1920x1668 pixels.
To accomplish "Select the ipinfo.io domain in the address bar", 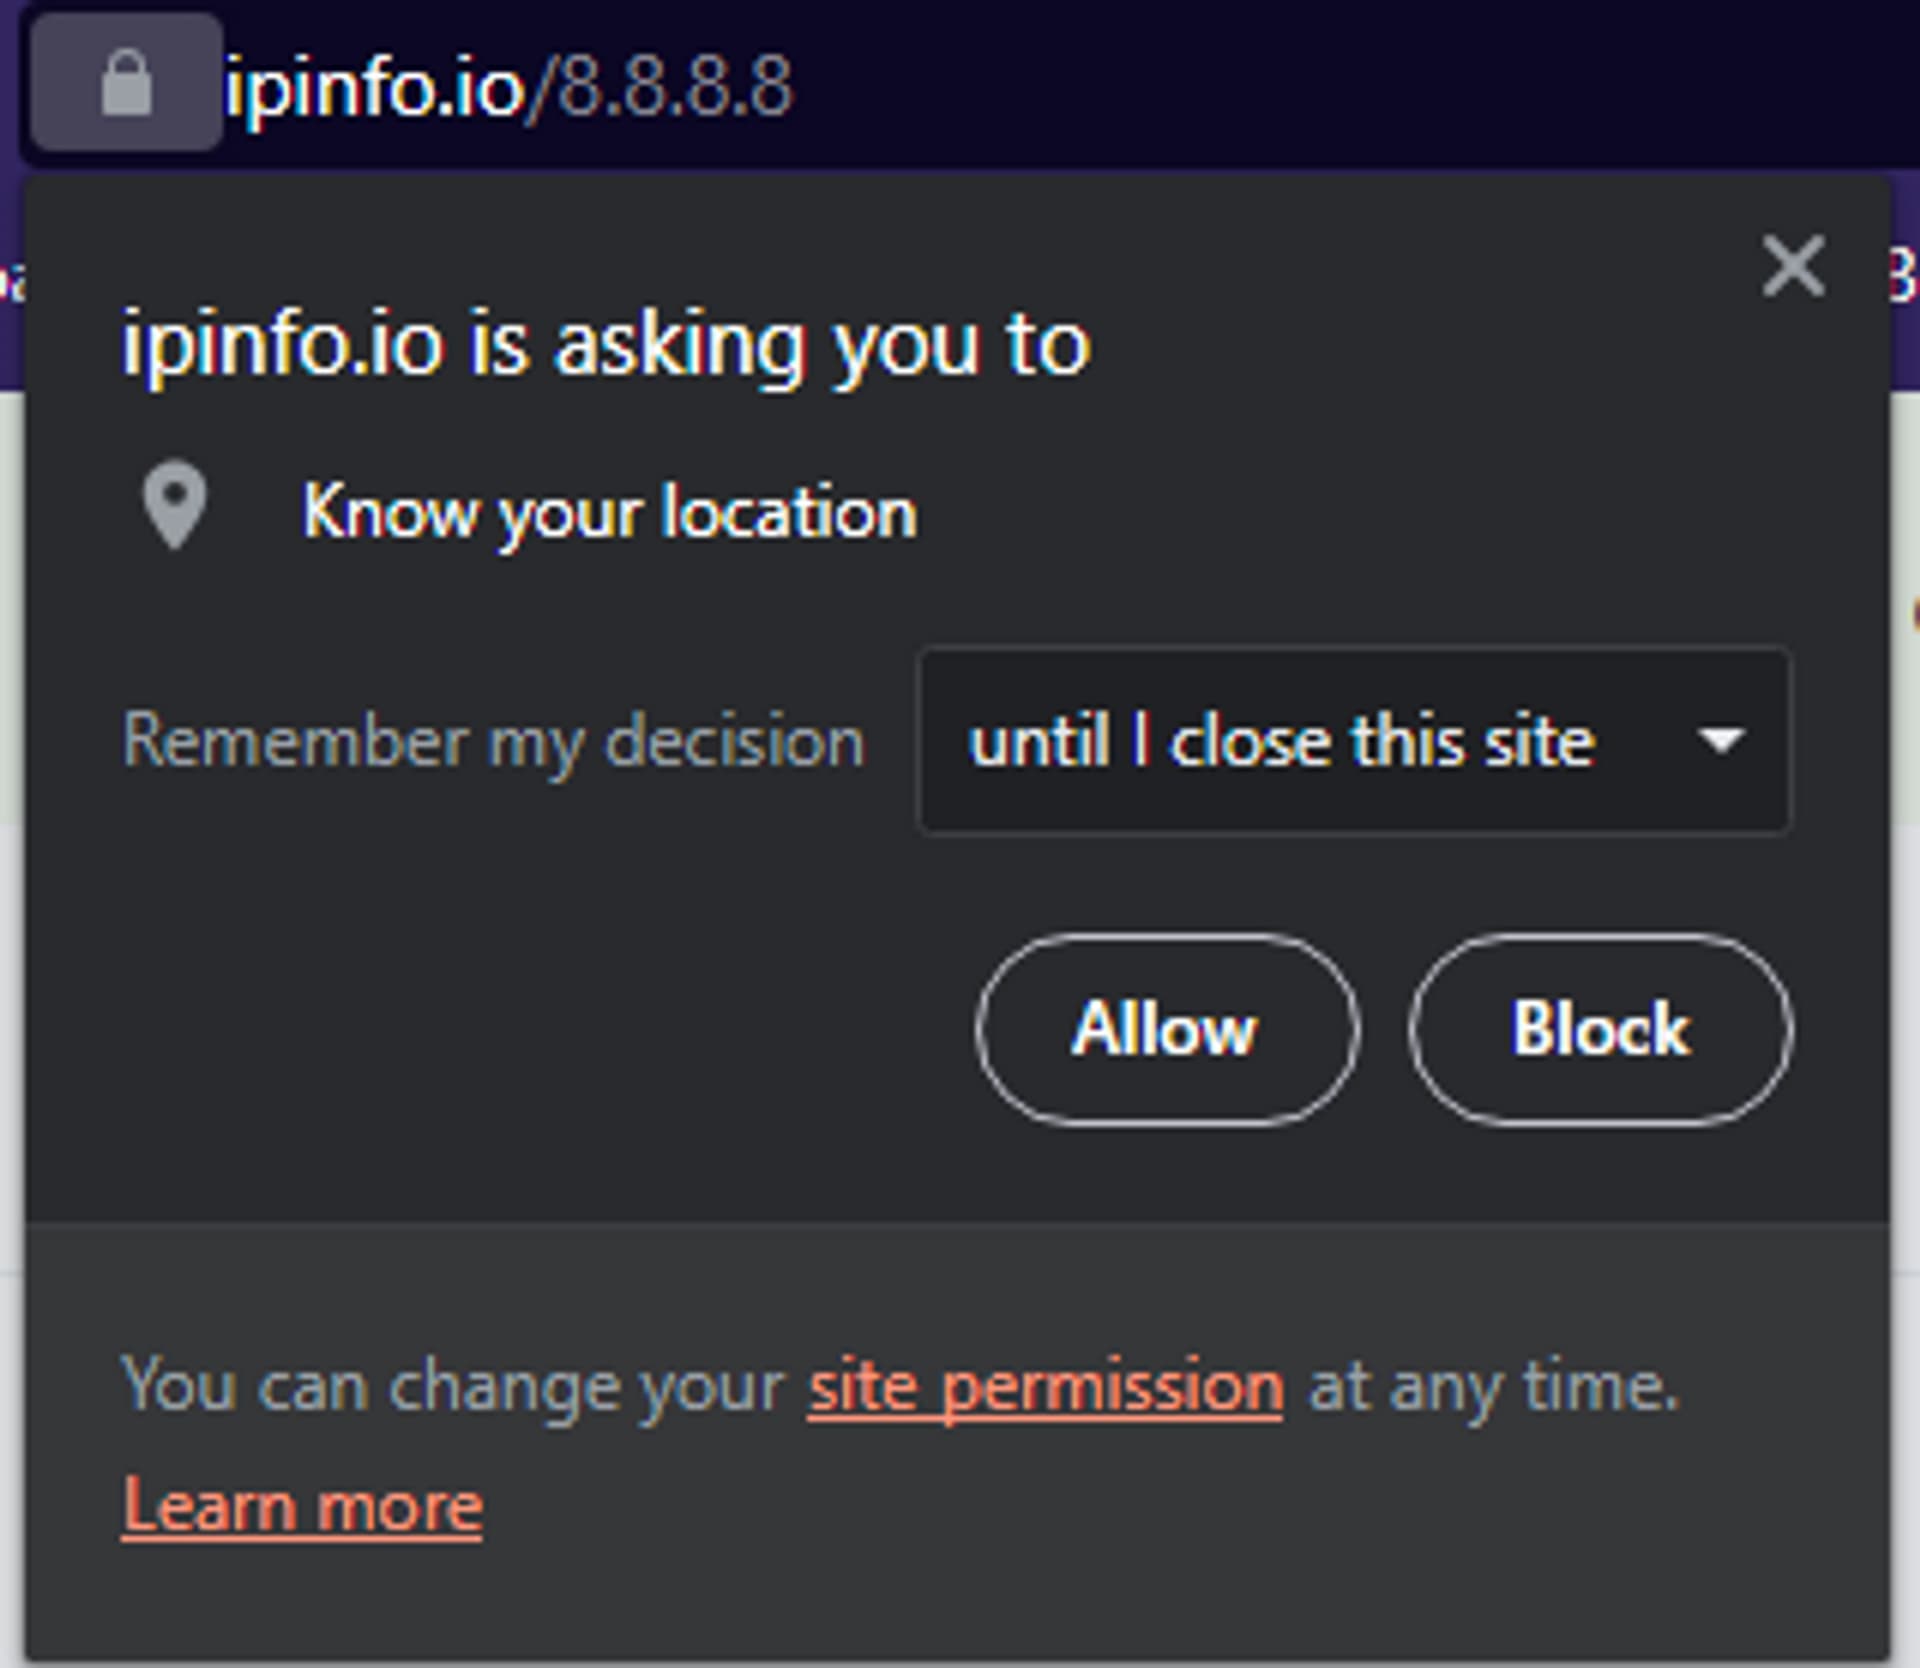I will (x=375, y=87).
